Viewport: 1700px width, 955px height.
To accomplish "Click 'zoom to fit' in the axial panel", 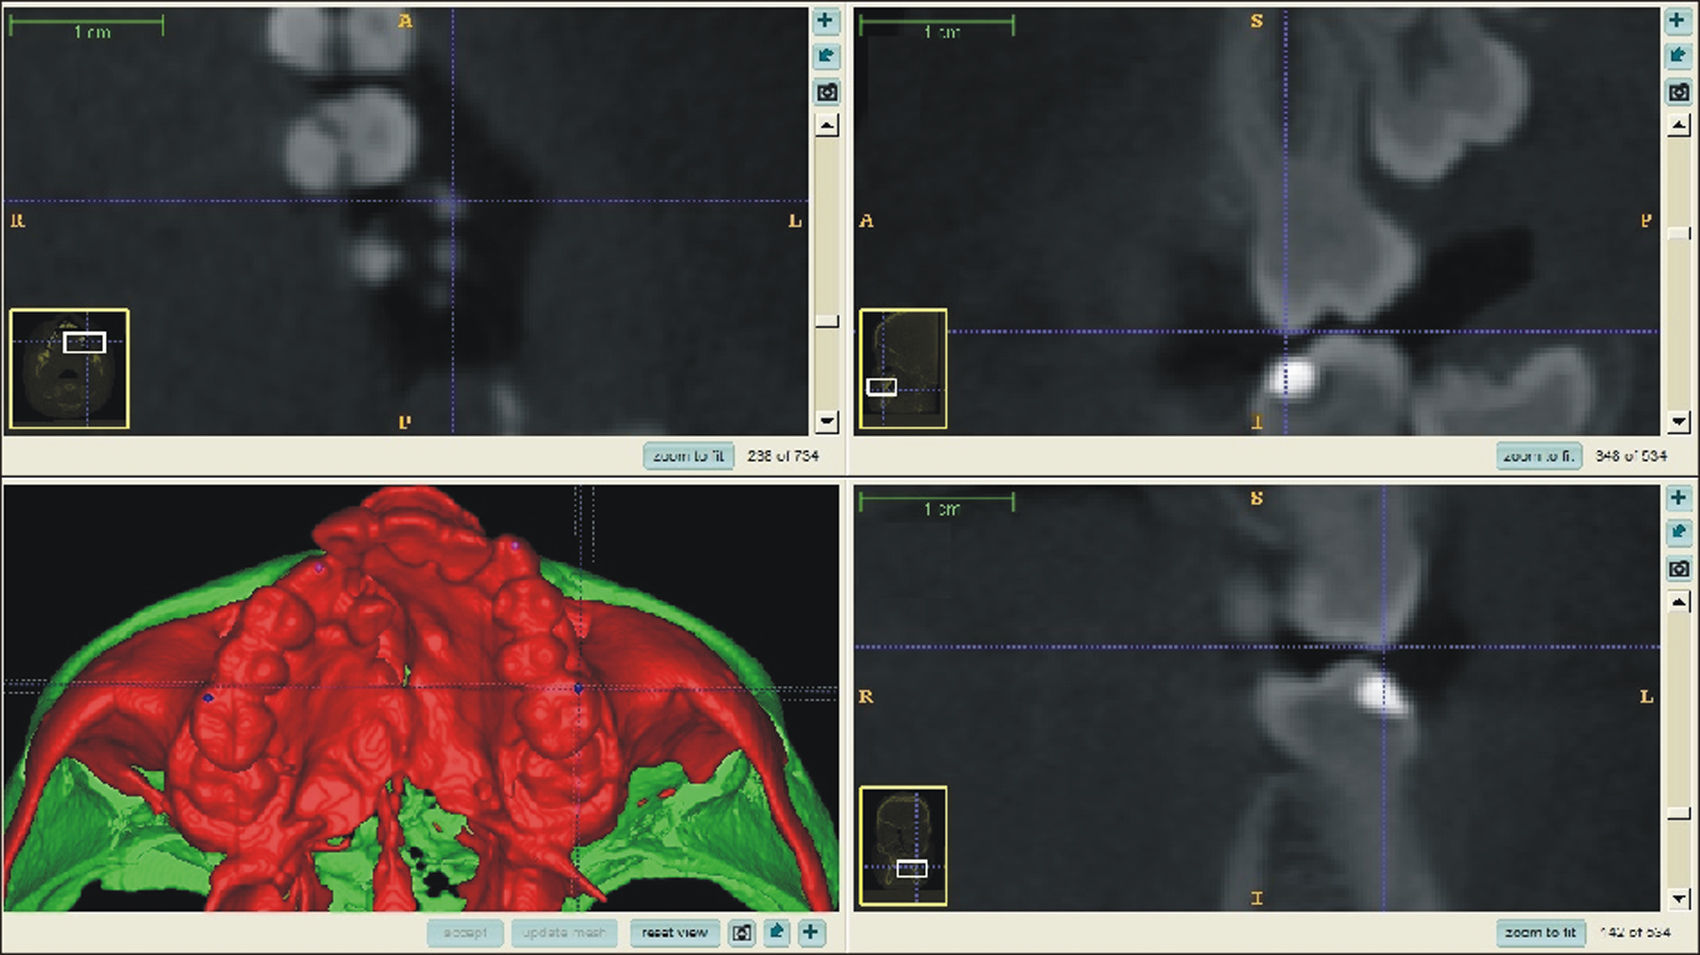I will point(689,456).
